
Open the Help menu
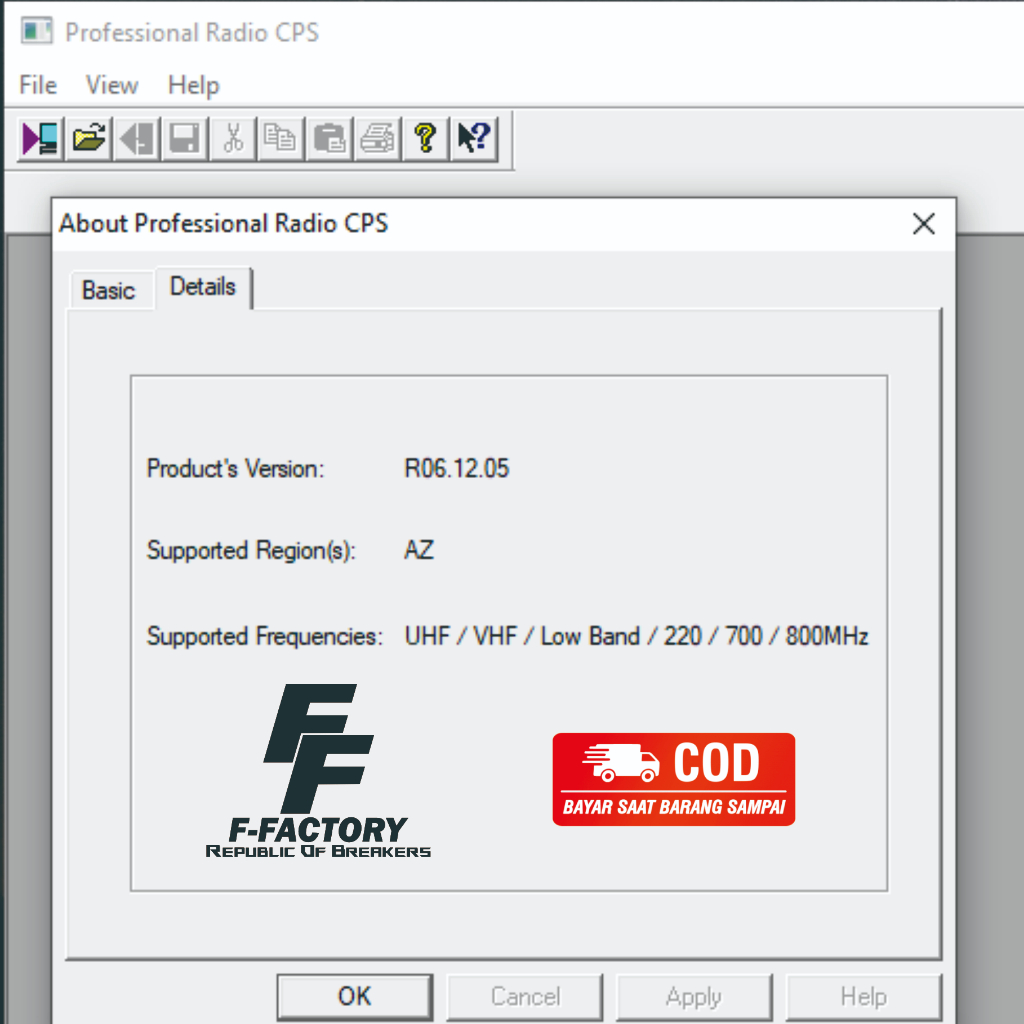(193, 85)
